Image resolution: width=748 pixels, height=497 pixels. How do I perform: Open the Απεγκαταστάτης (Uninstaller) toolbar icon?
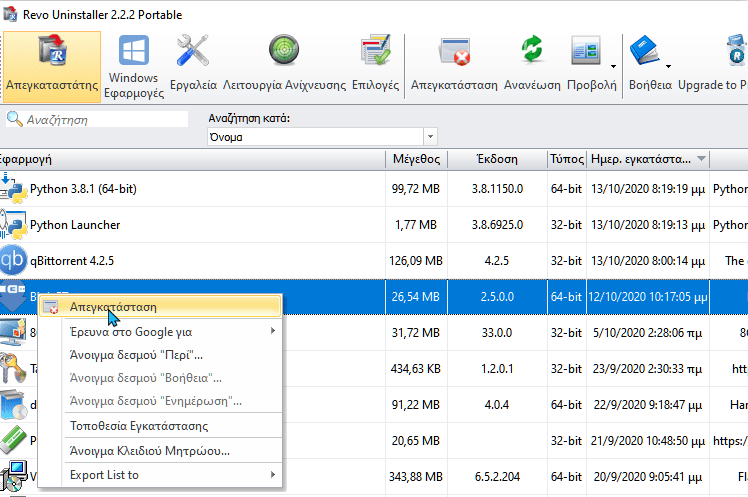pyautogui.click(x=52, y=50)
